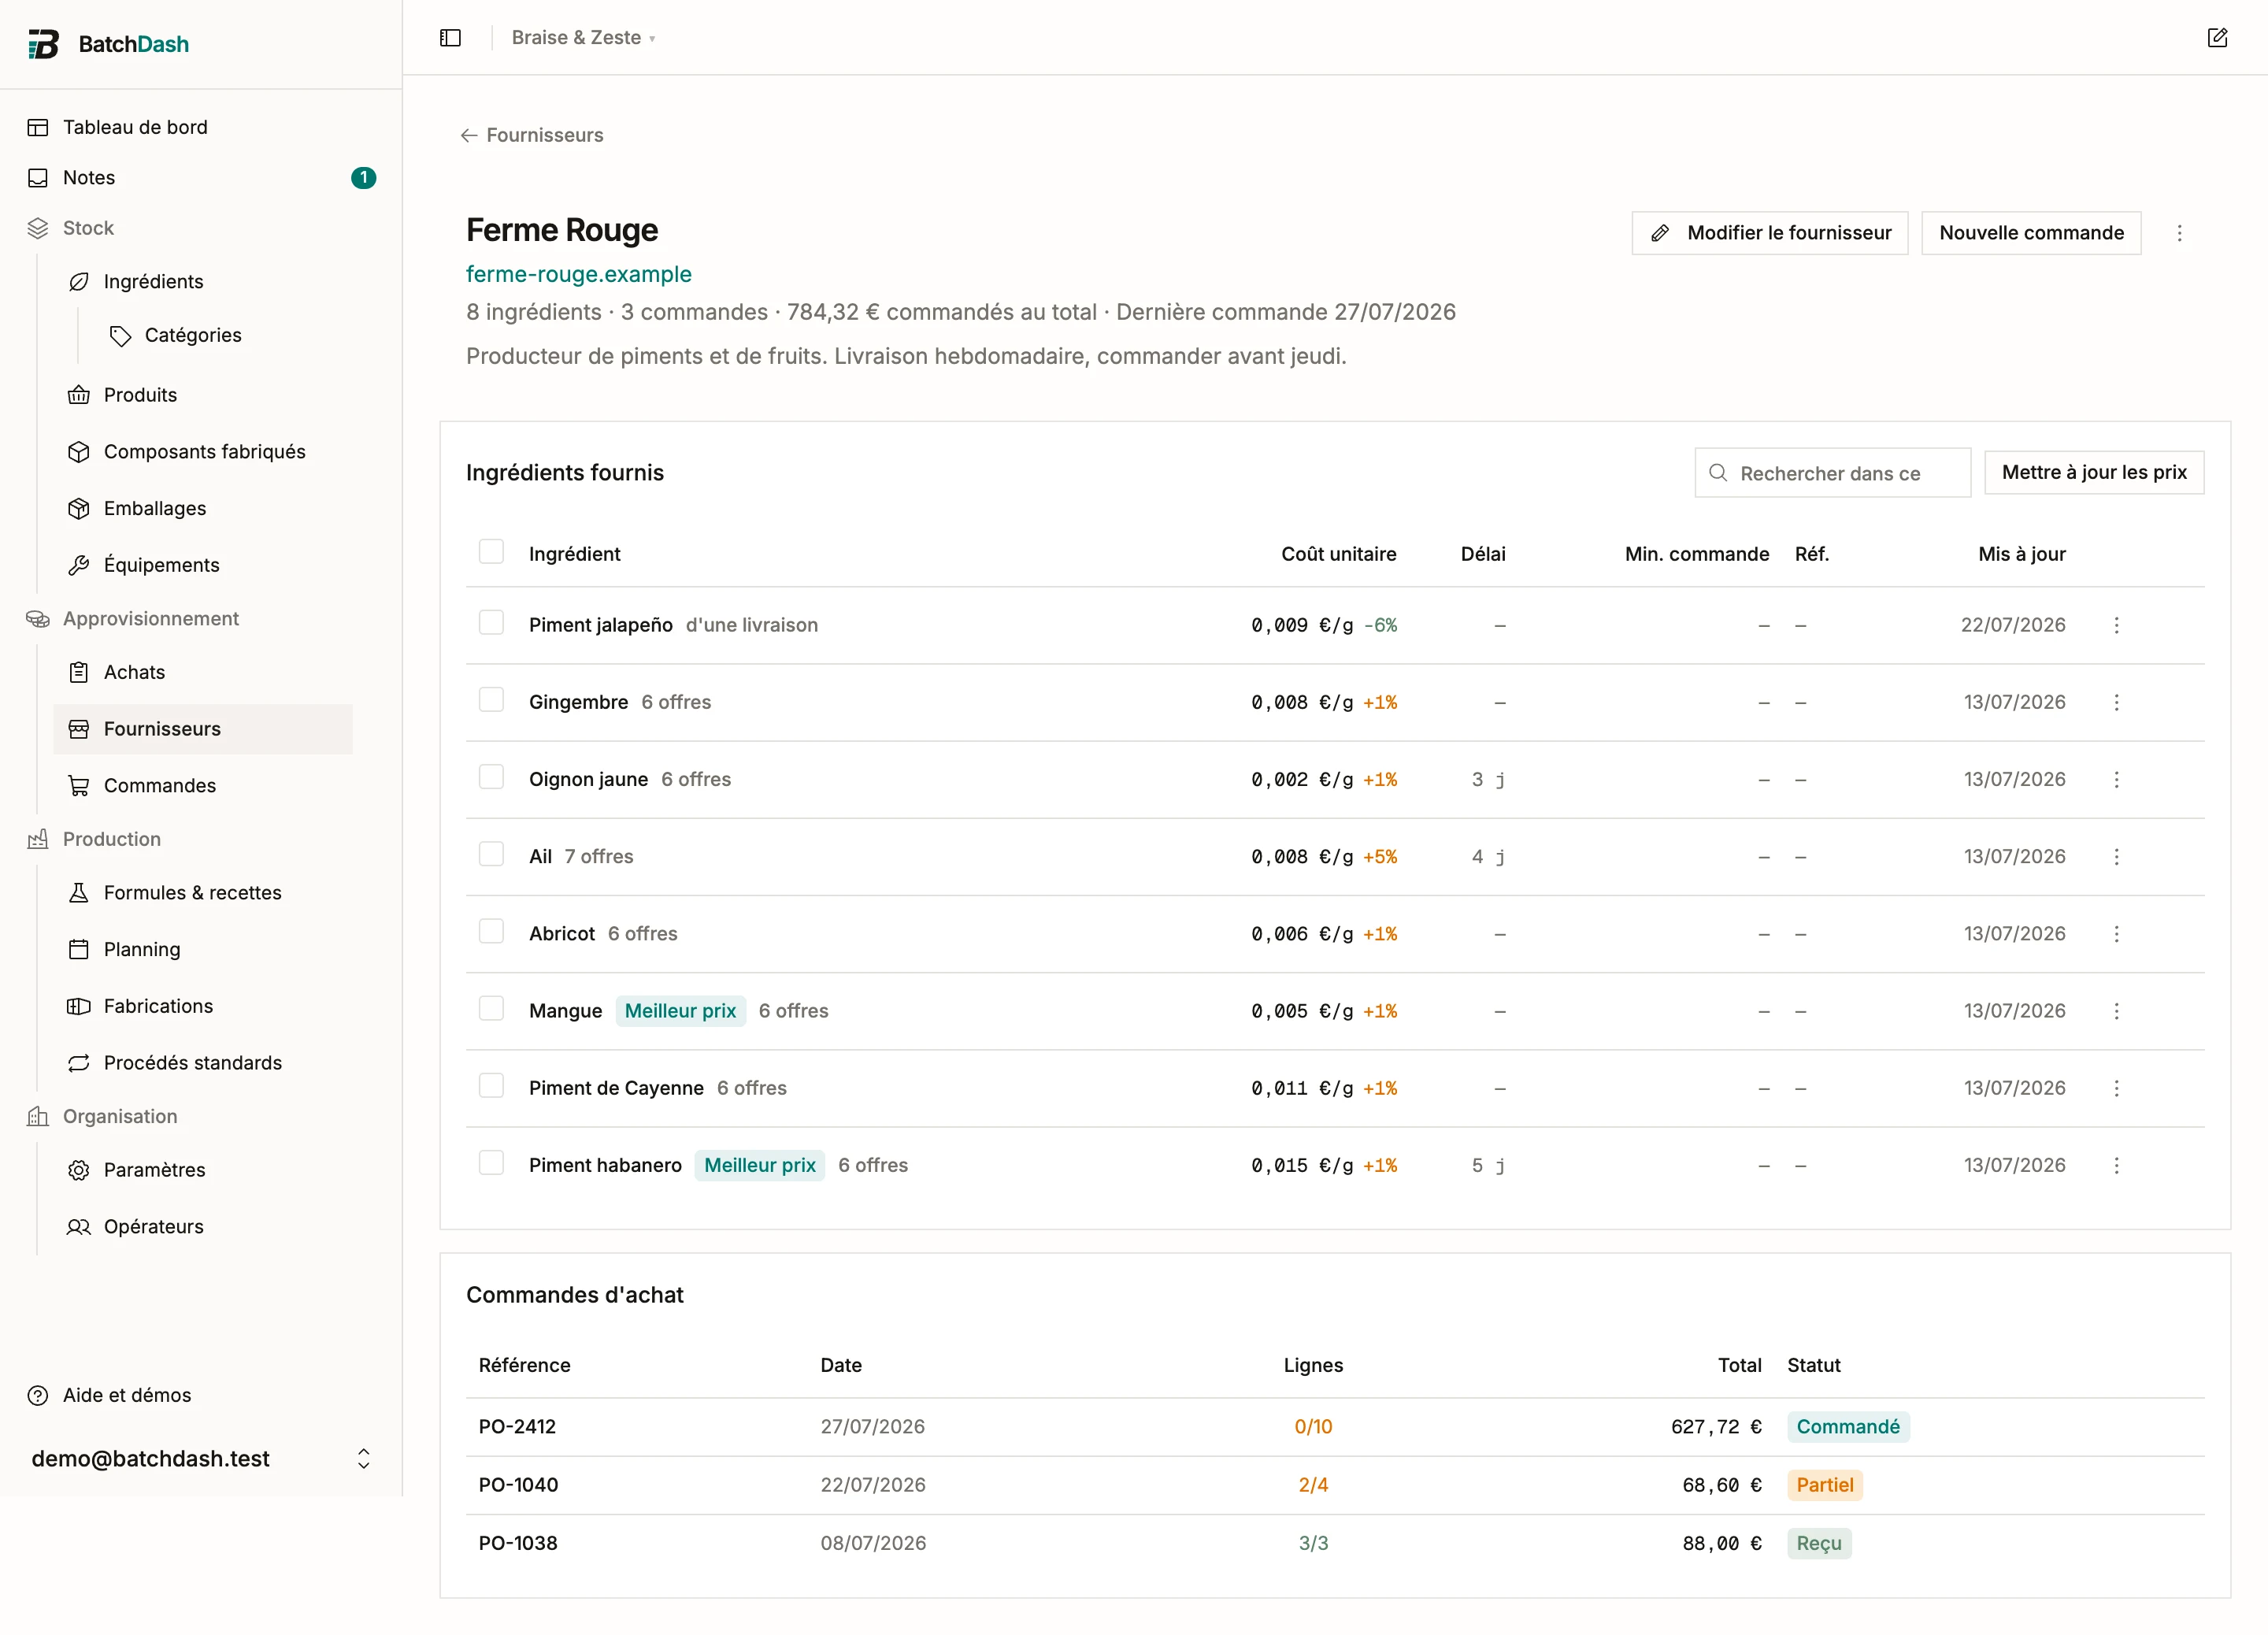The width and height of the screenshot is (2268, 1635).
Task: Open row menu for Gingembre
Action: [2116, 702]
